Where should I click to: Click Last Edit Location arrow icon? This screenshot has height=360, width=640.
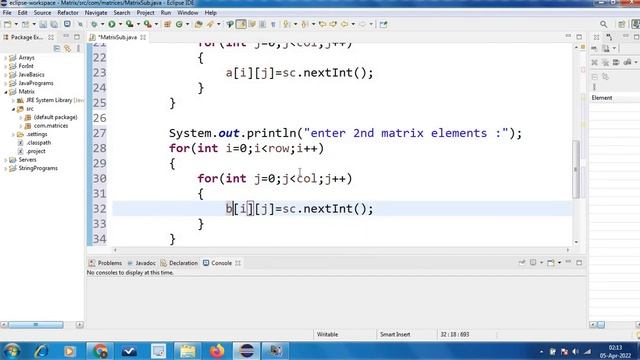point(322,24)
